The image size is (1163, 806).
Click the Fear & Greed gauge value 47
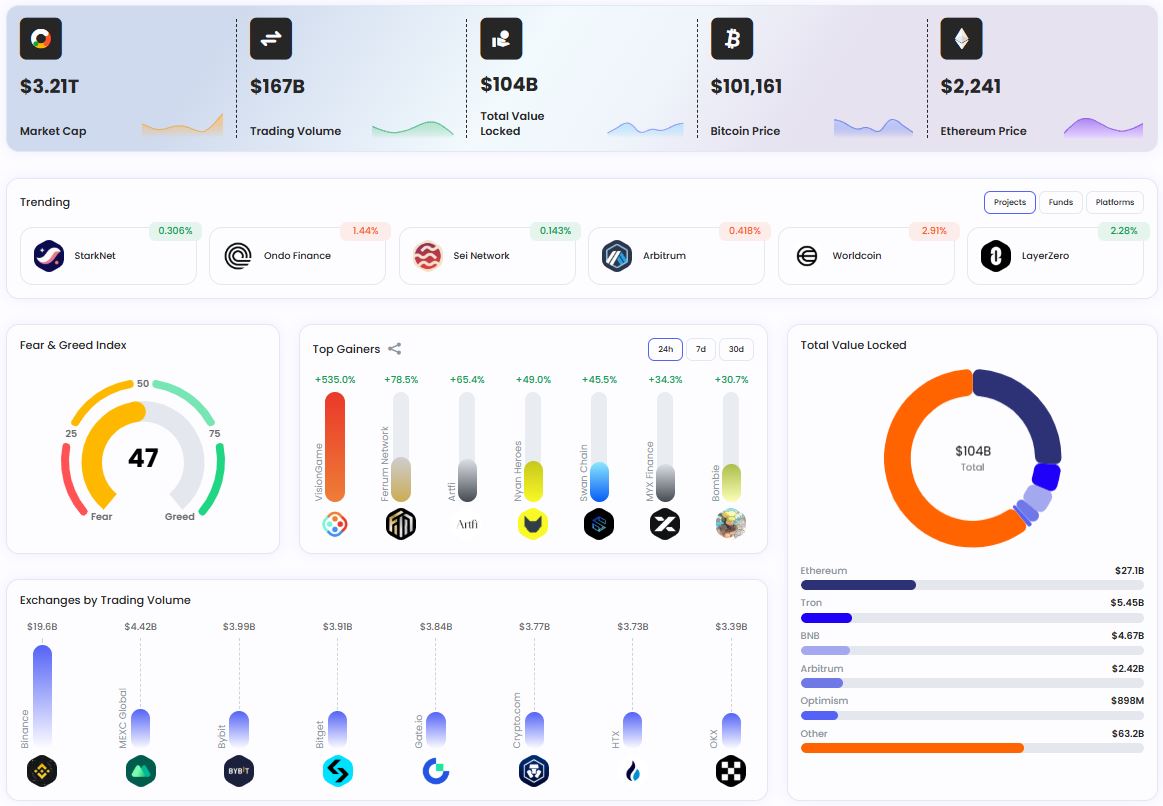[143, 457]
